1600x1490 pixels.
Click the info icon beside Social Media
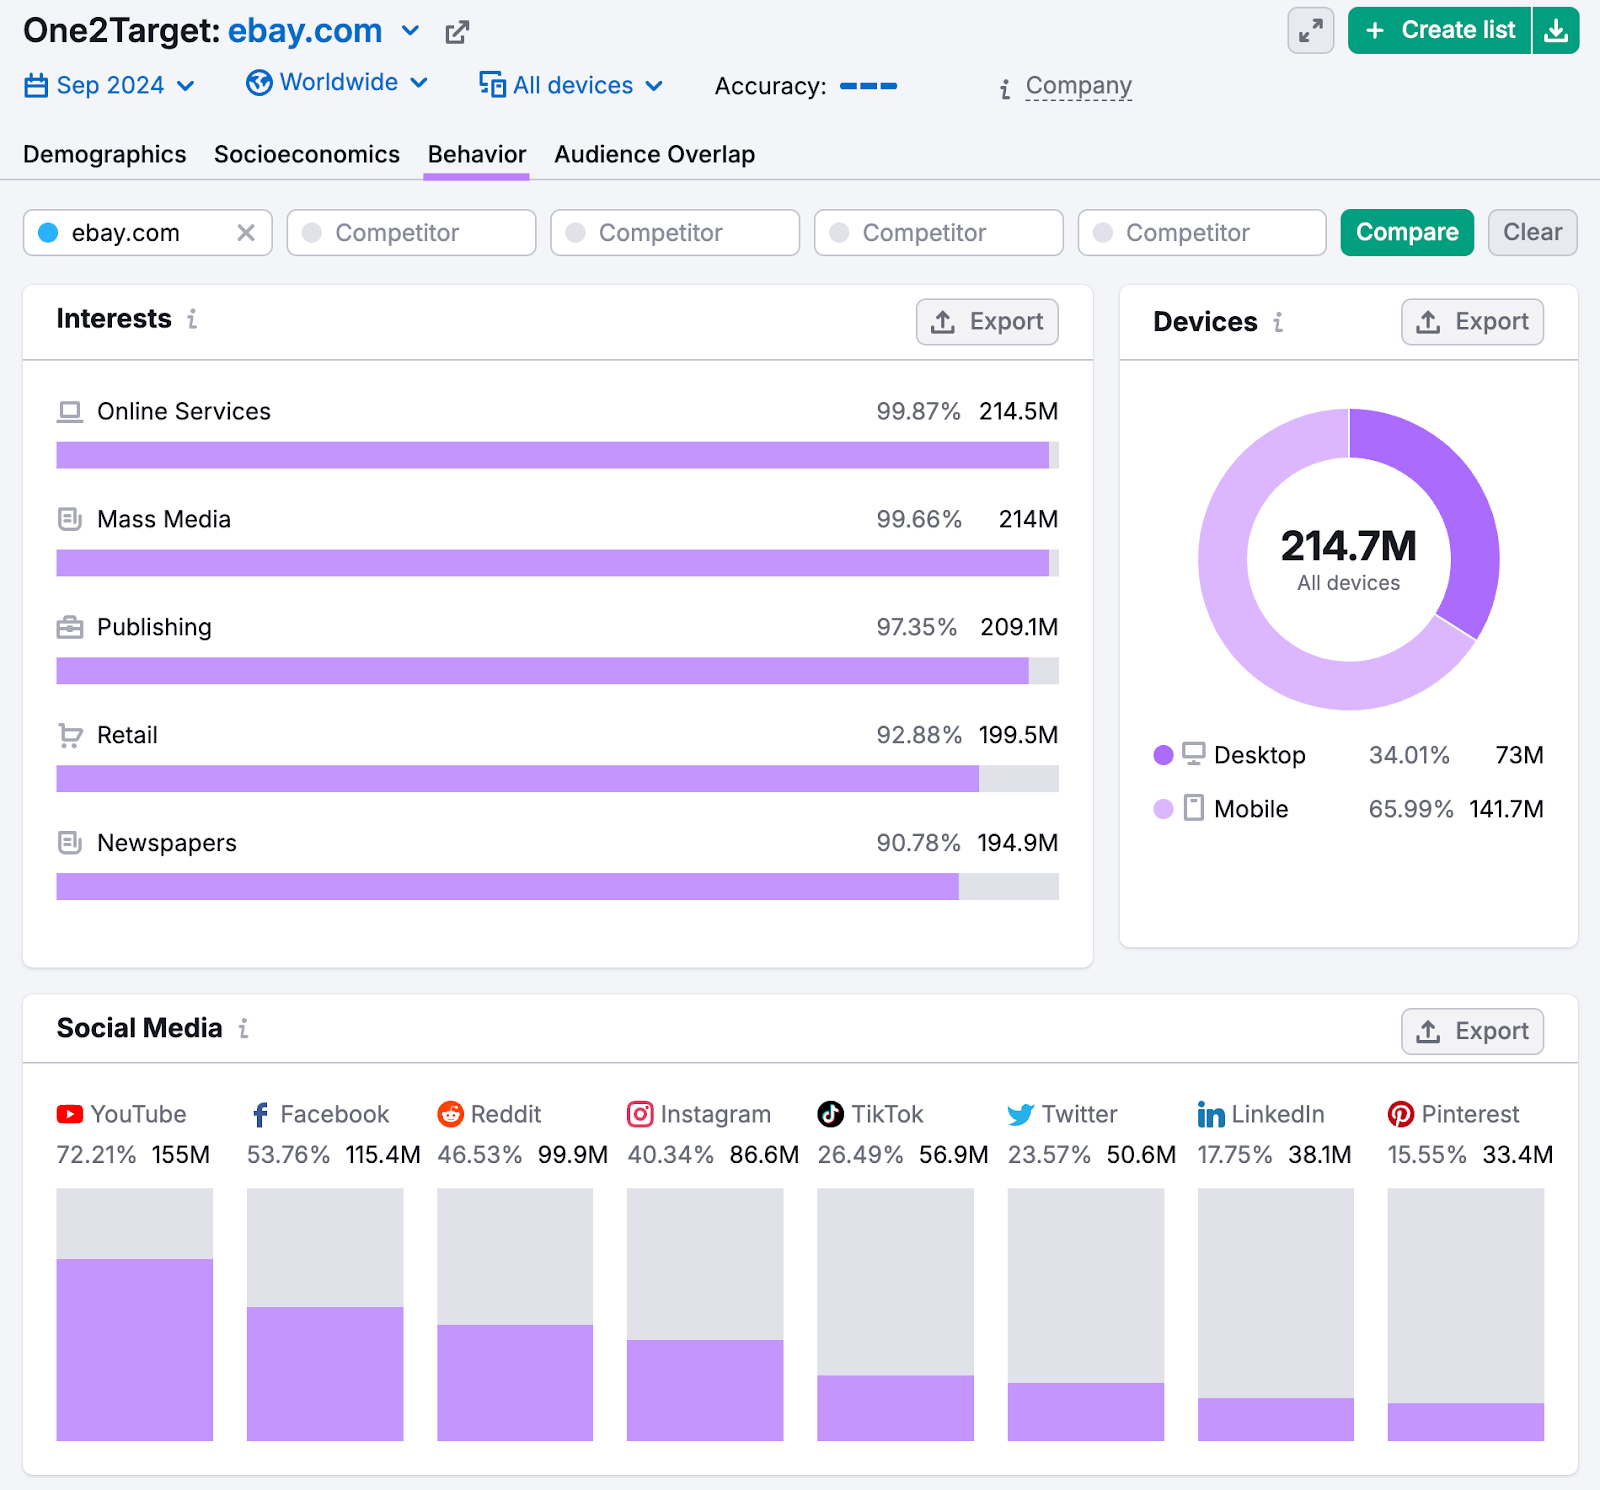coord(243,1028)
